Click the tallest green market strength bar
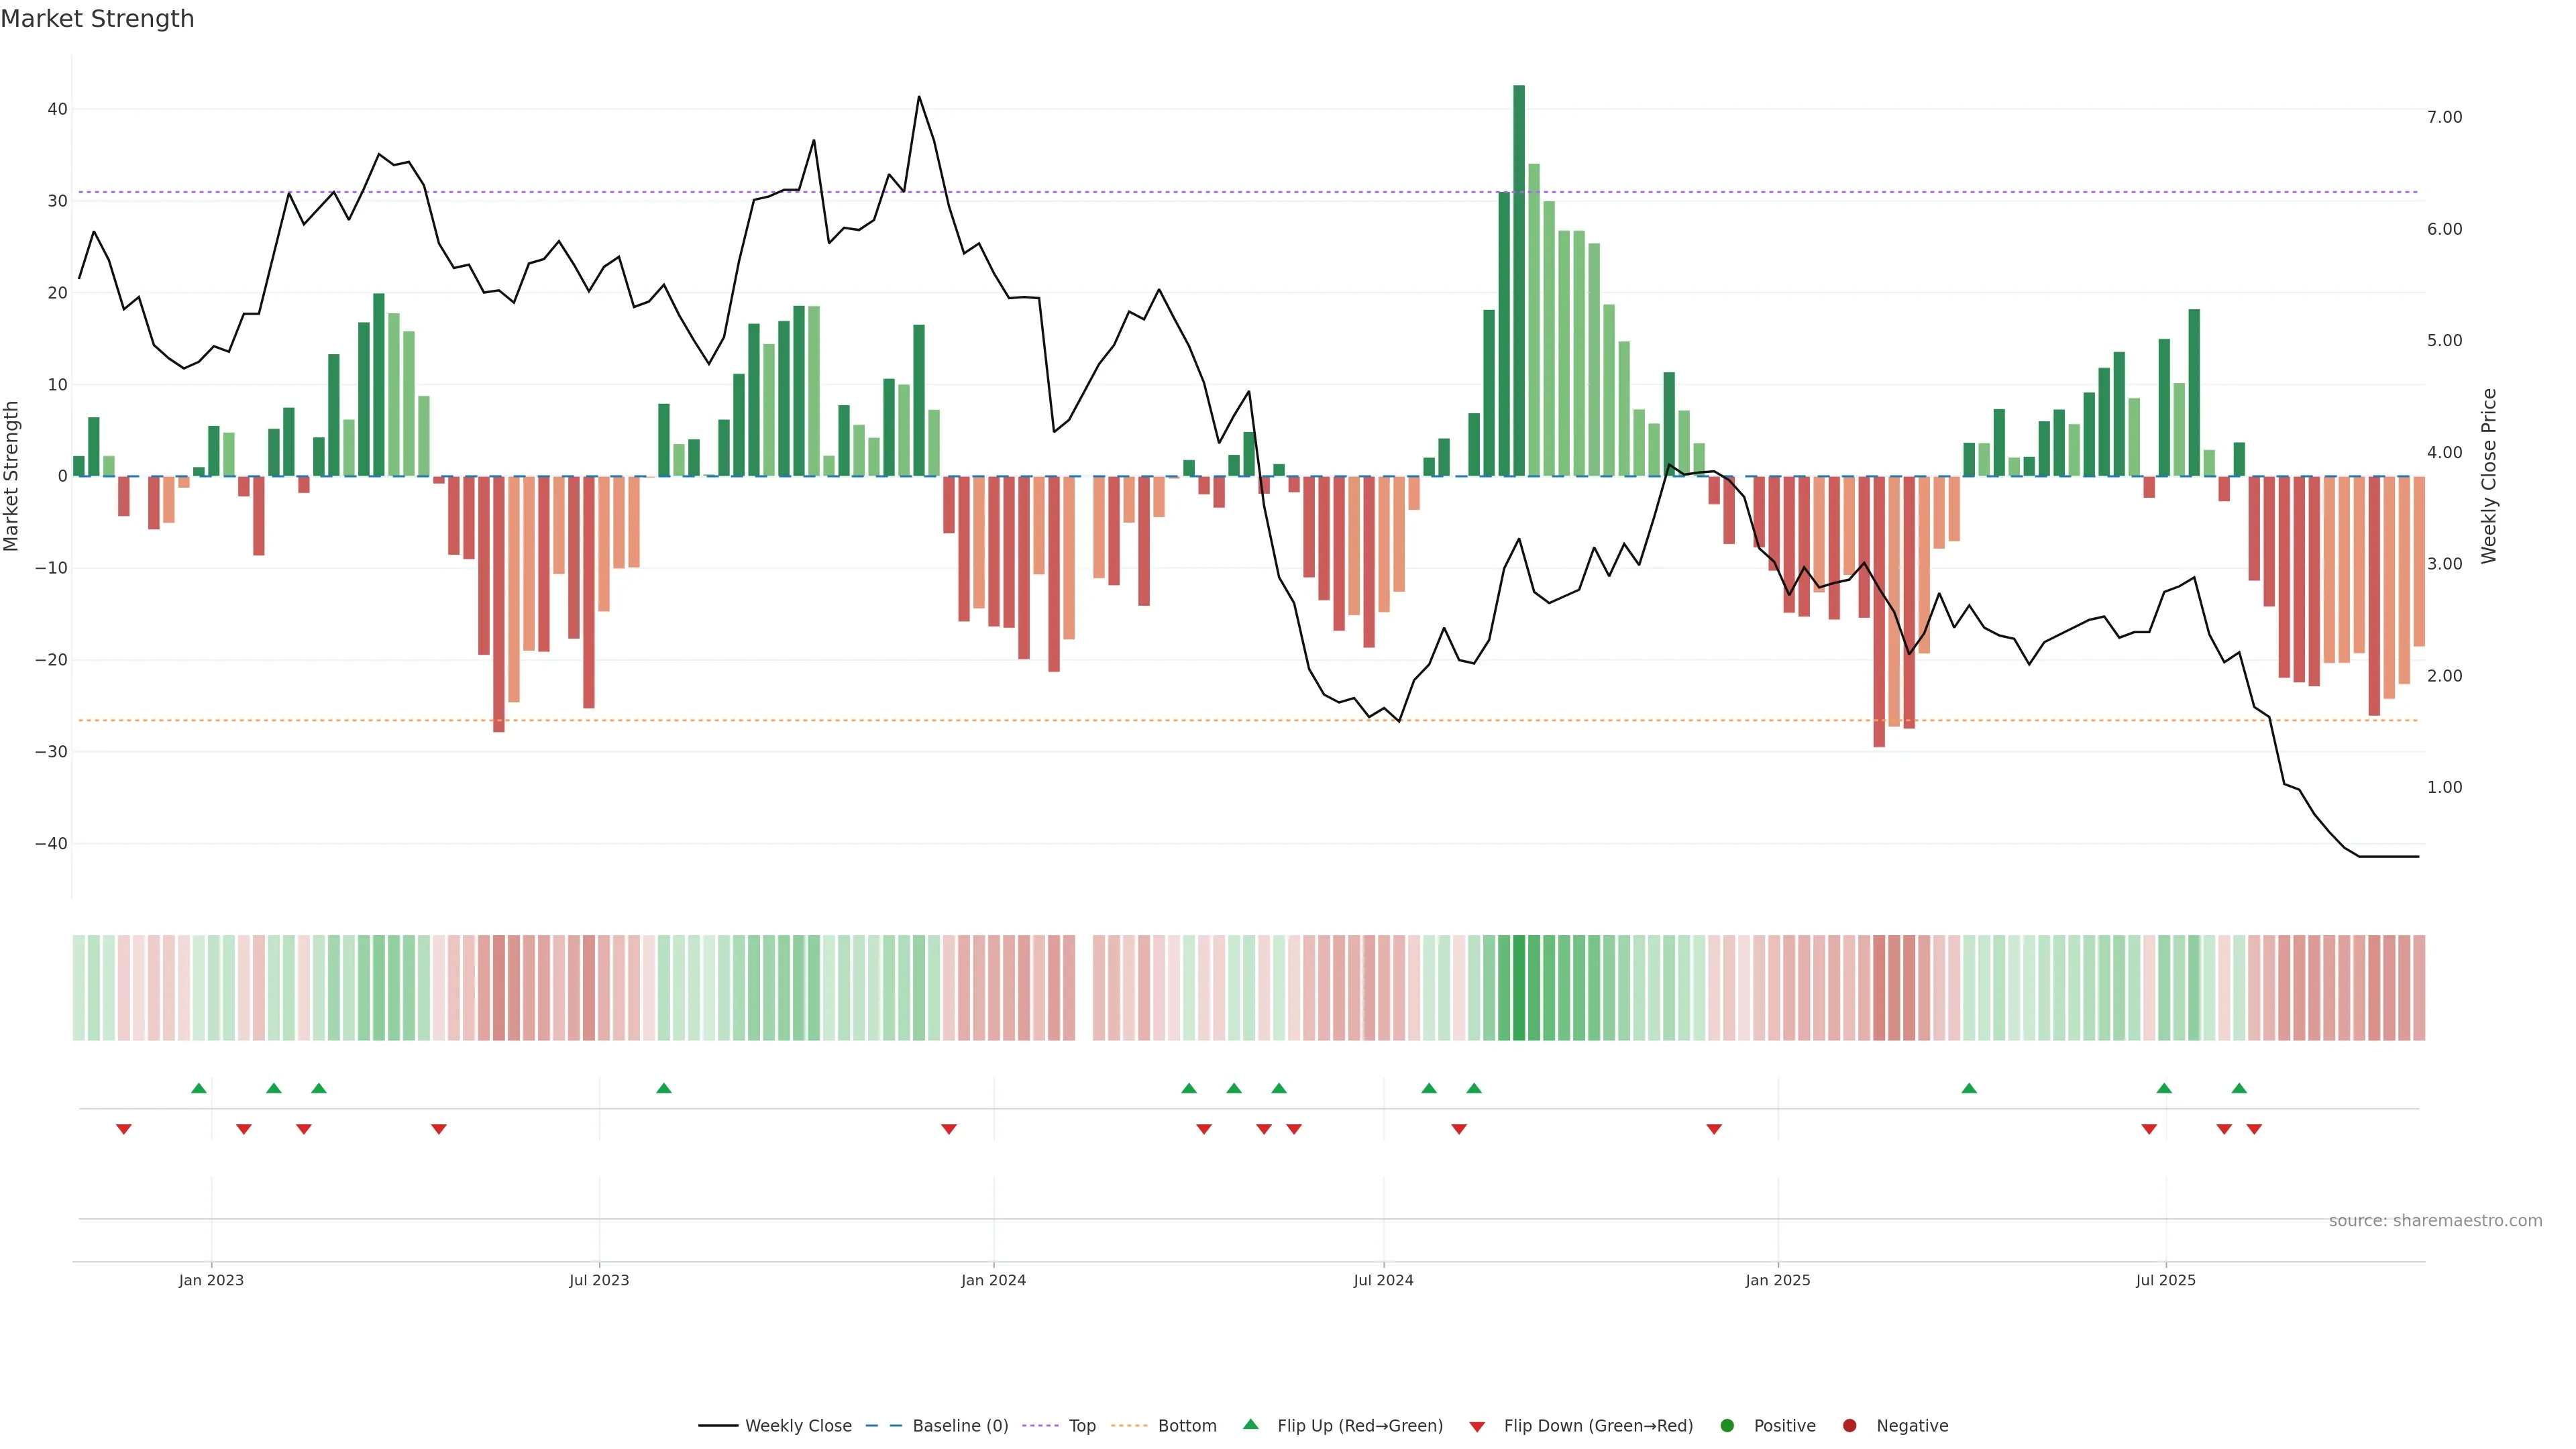This screenshot has width=2576, height=1449. coord(1519,280)
